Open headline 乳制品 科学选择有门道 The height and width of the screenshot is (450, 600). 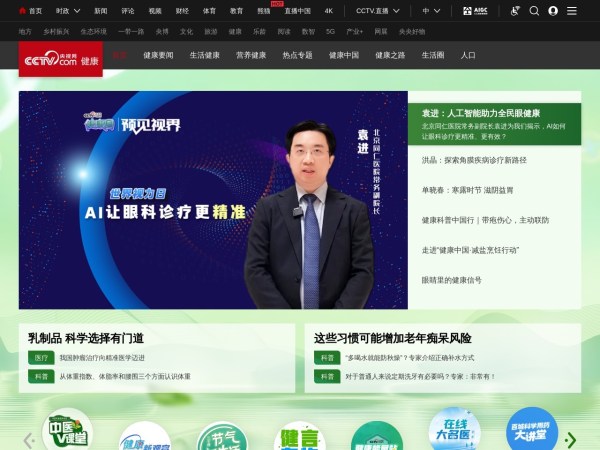click(x=86, y=338)
